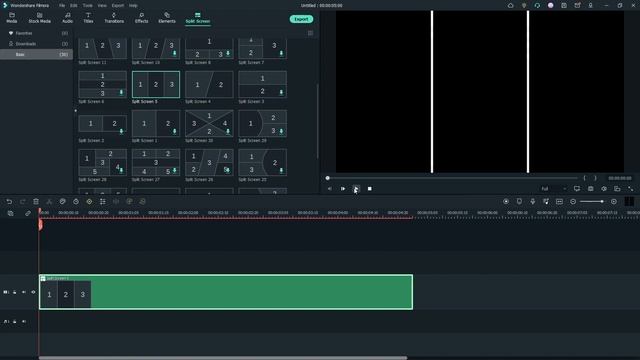Screen dimensions: 640x360
Task: Choose the Split Screen 10 template
Action: [x=156, y=48]
